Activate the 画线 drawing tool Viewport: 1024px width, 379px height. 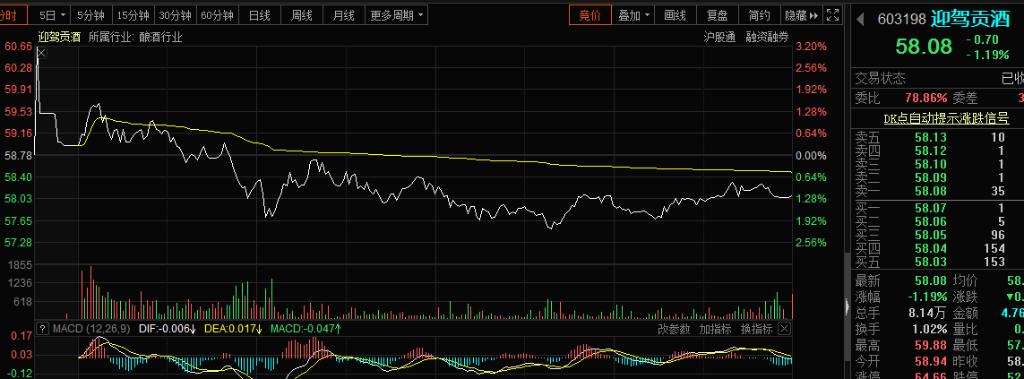pos(675,15)
